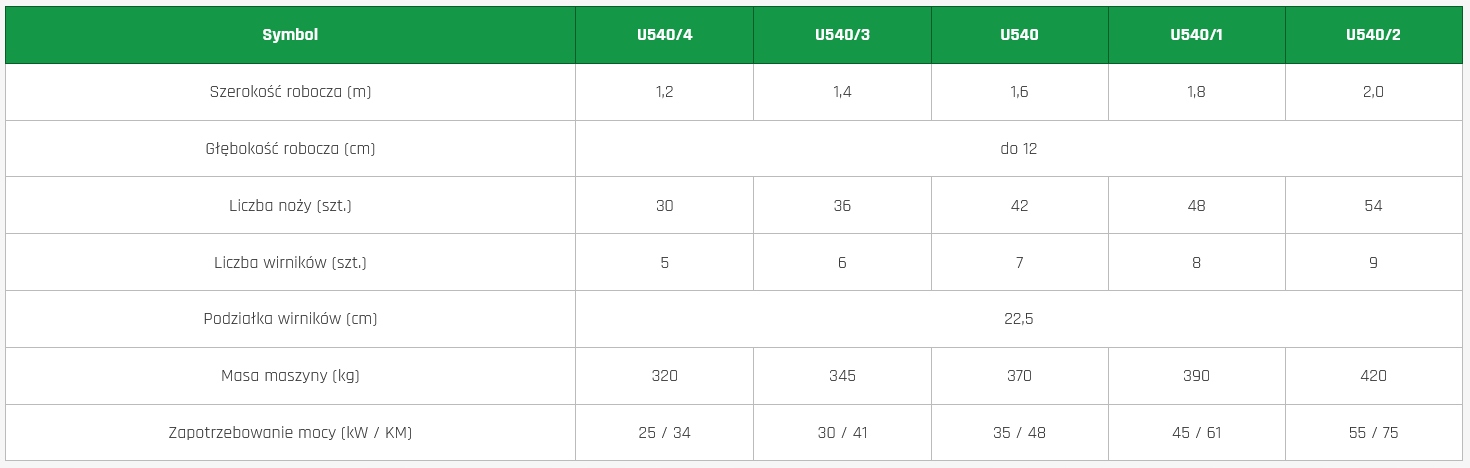Click the Liczba wirników (szt.) row label

(290, 263)
